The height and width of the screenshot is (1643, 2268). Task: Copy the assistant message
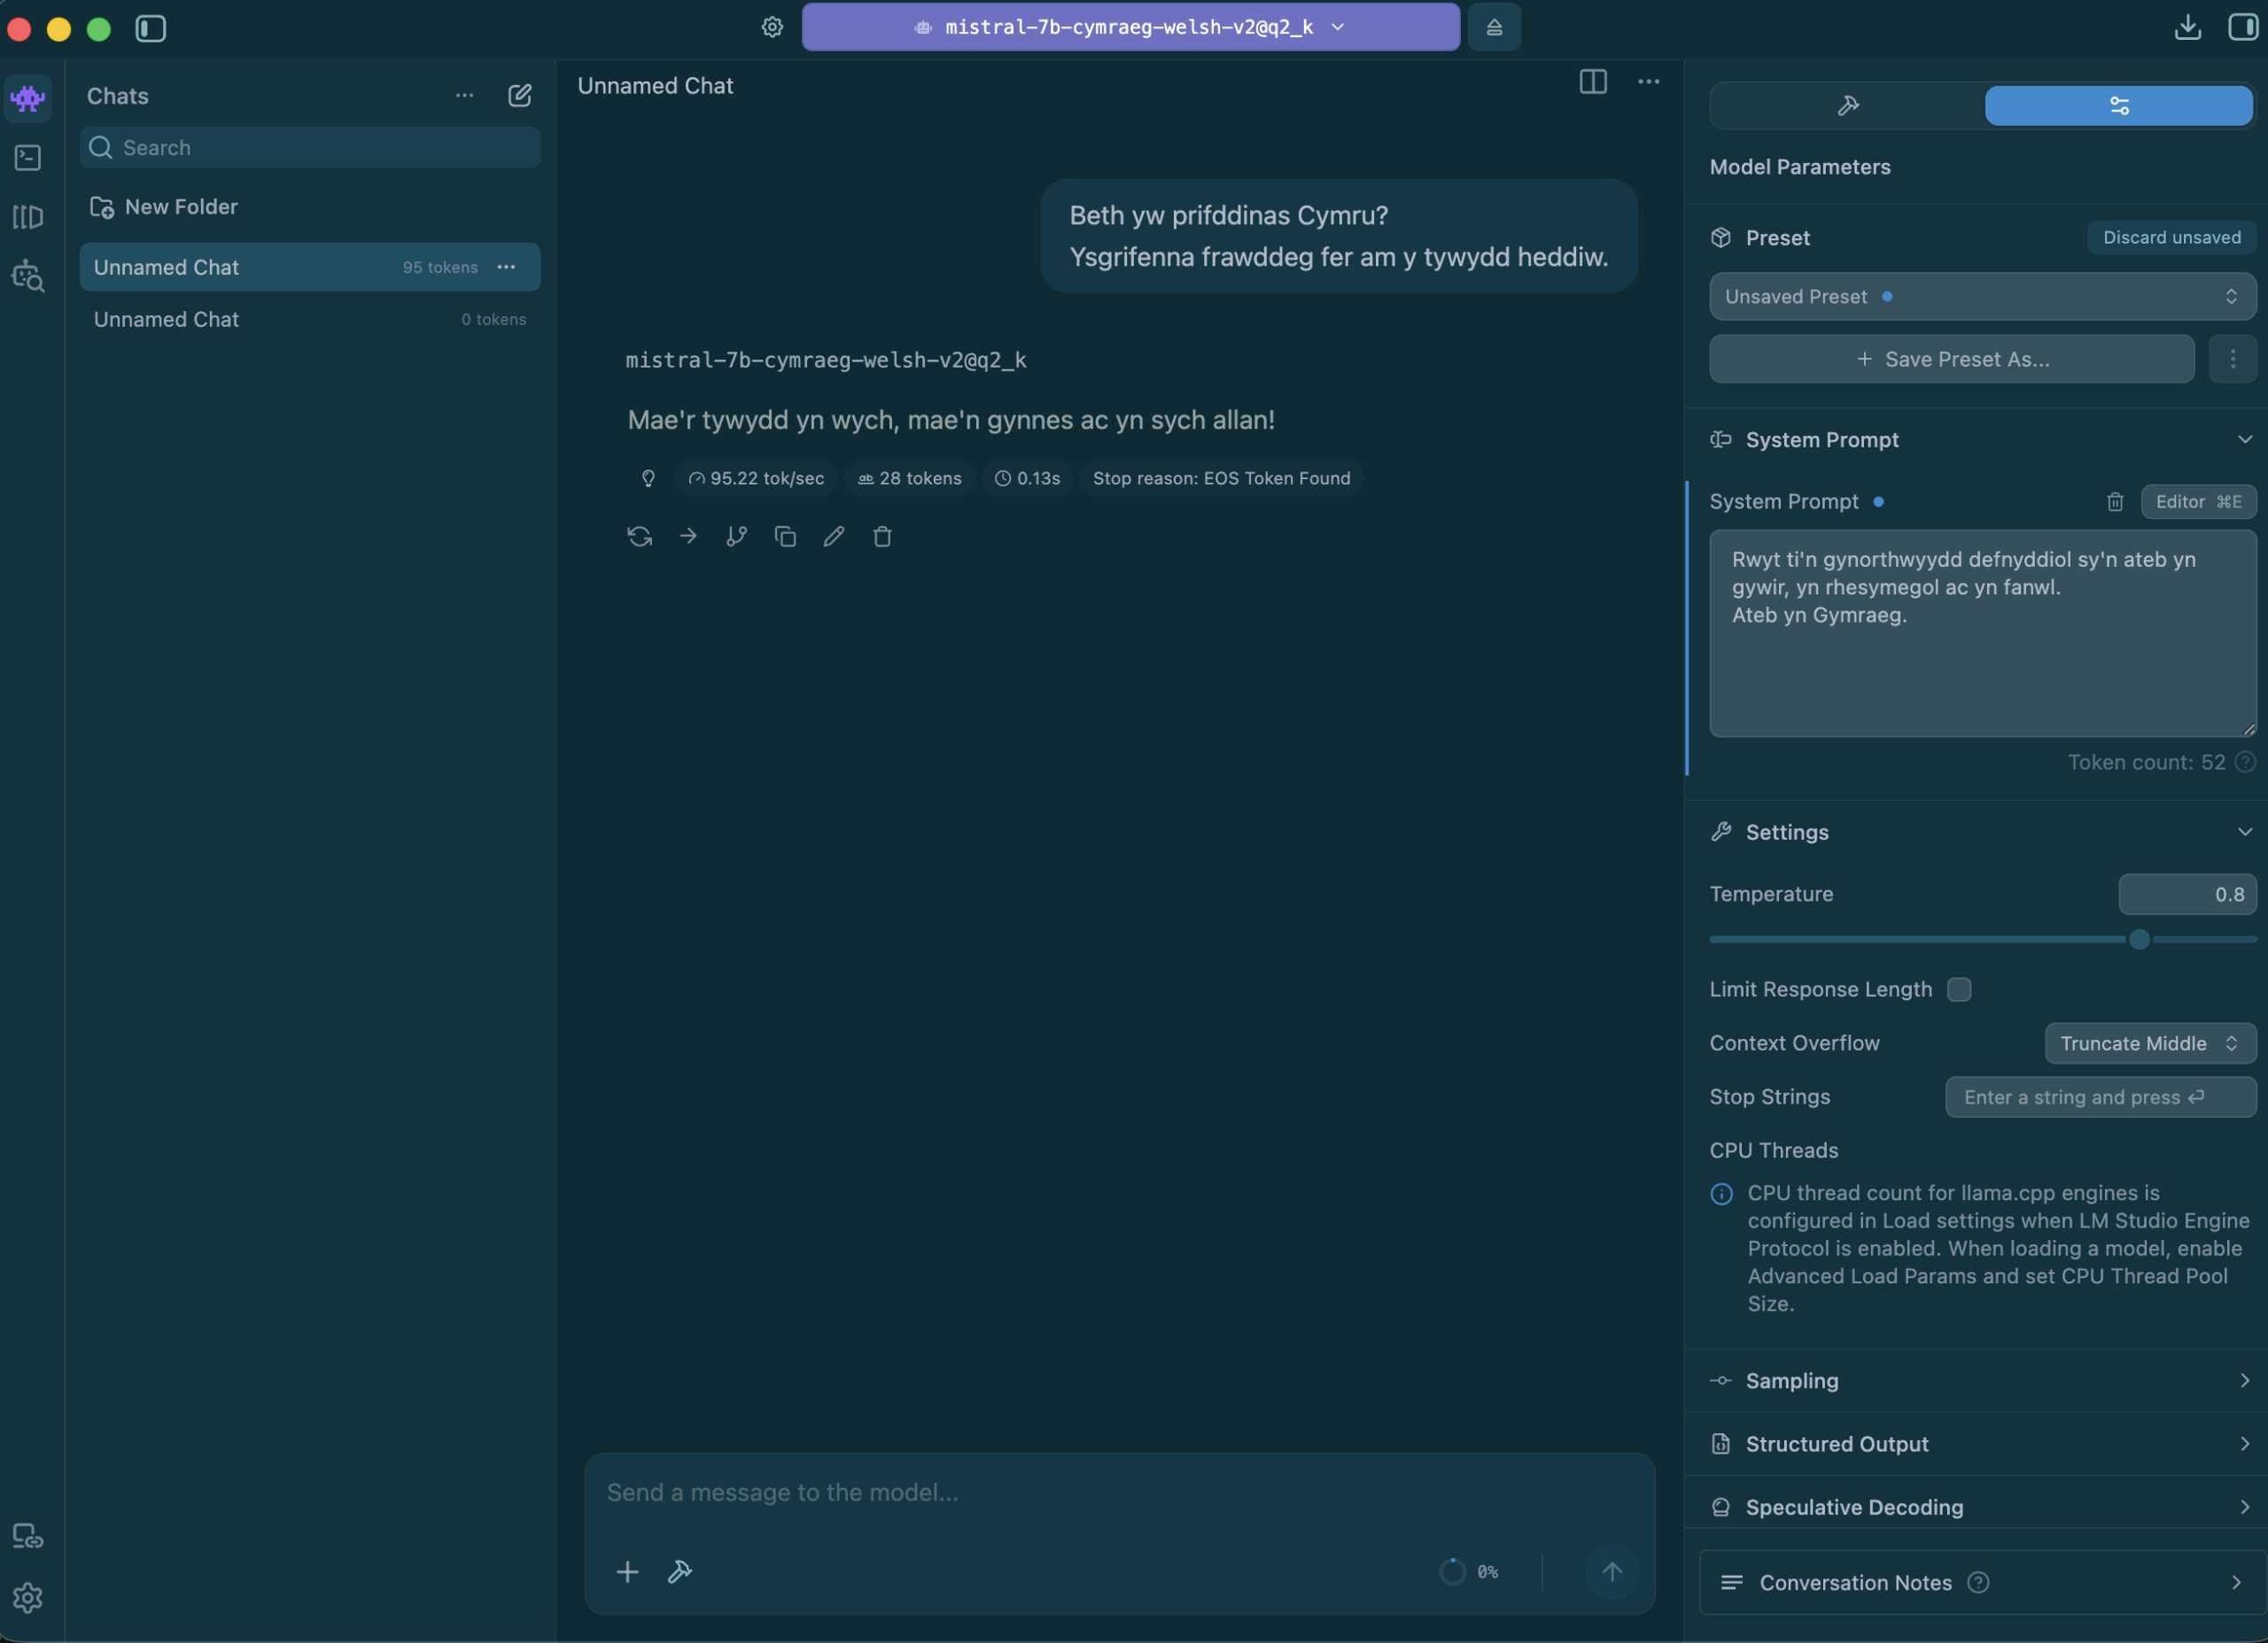(785, 537)
